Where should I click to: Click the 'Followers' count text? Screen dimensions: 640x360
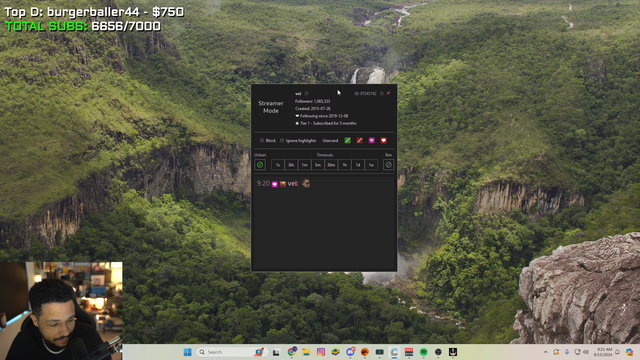point(312,101)
